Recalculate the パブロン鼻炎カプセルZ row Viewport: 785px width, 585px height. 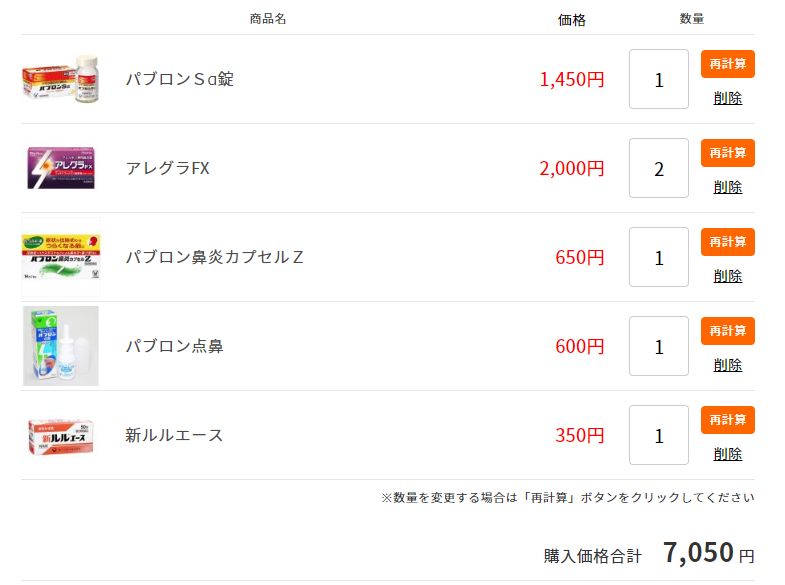coord(727,242)
